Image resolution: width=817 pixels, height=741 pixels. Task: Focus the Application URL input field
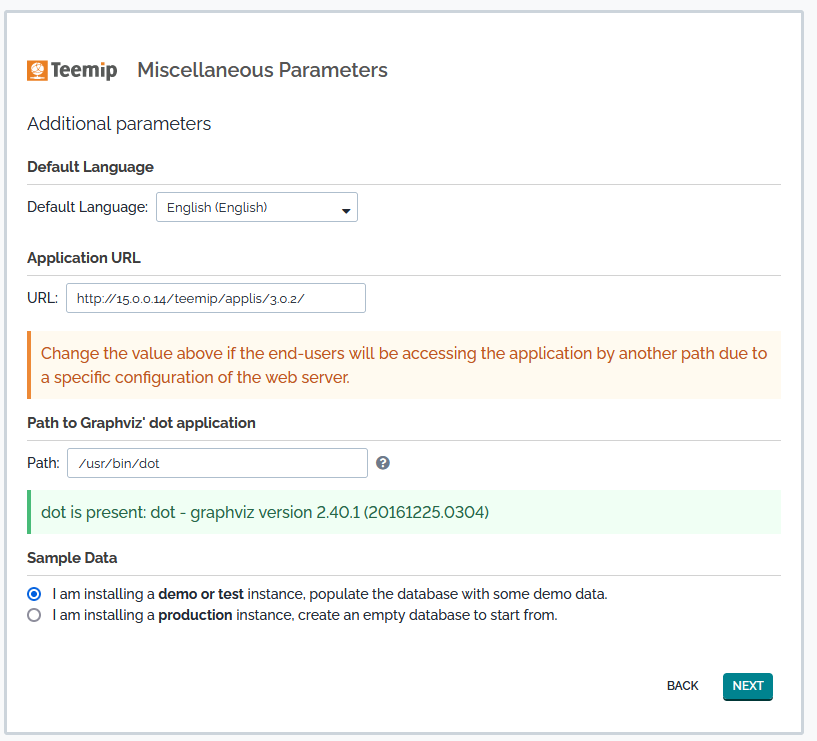215,298
